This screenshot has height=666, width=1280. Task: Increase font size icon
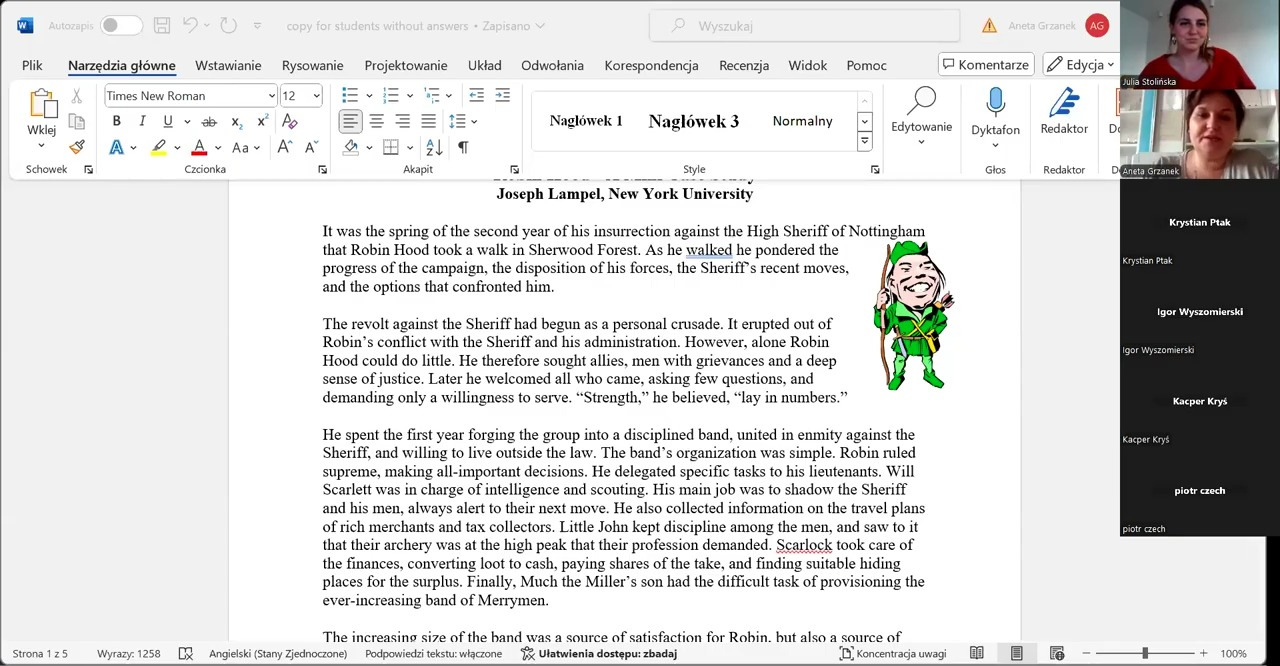tap(285, 147)
